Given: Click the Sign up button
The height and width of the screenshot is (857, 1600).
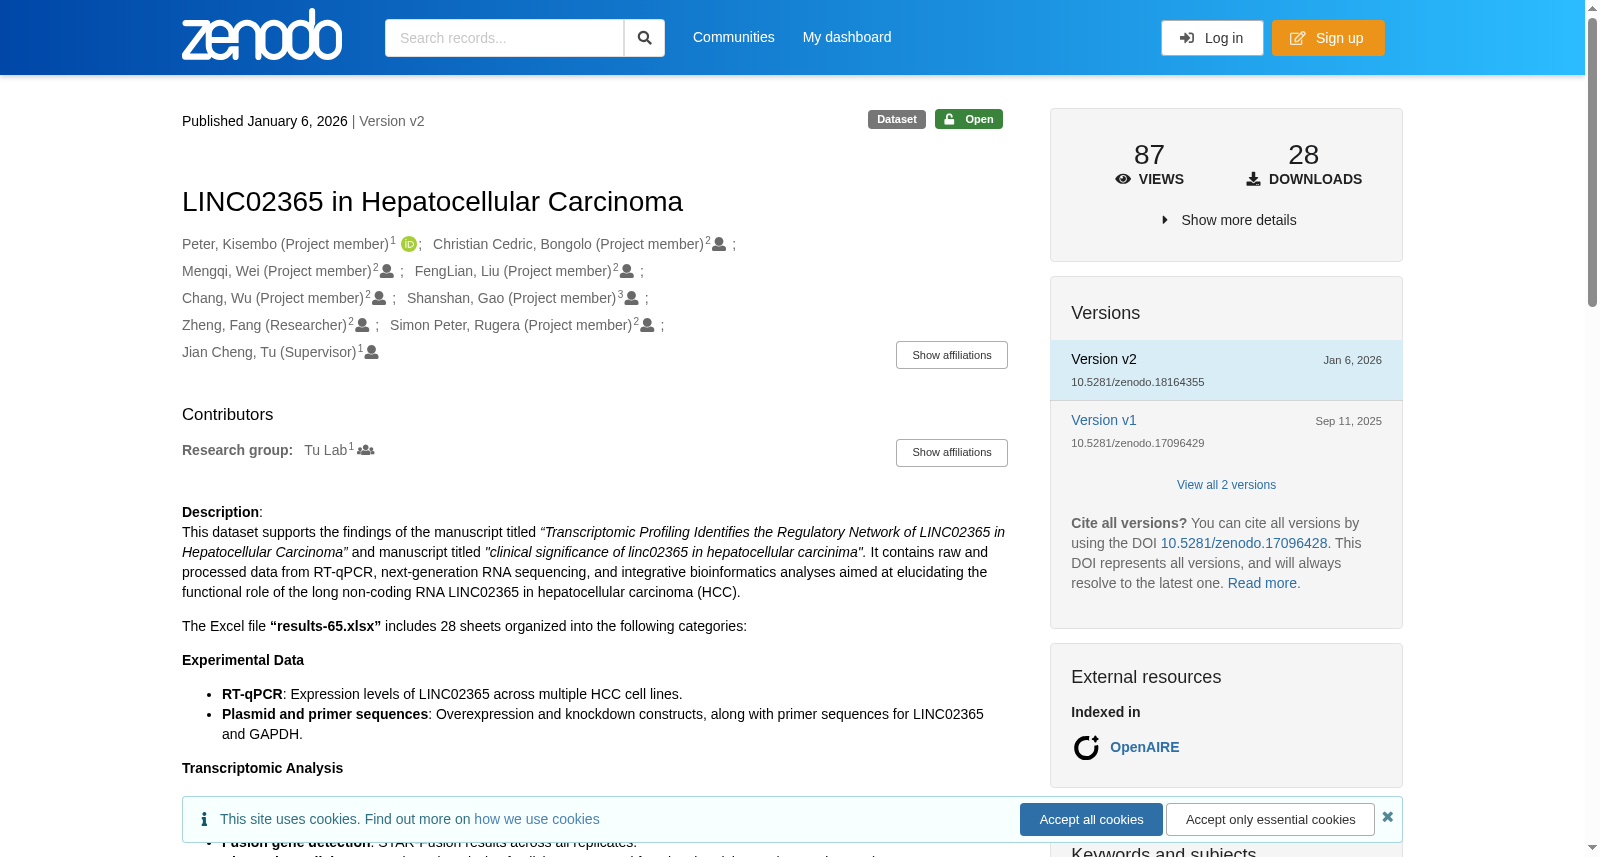Looking at the screenshot, I should pyautogui.click(x=1328, y=38).
